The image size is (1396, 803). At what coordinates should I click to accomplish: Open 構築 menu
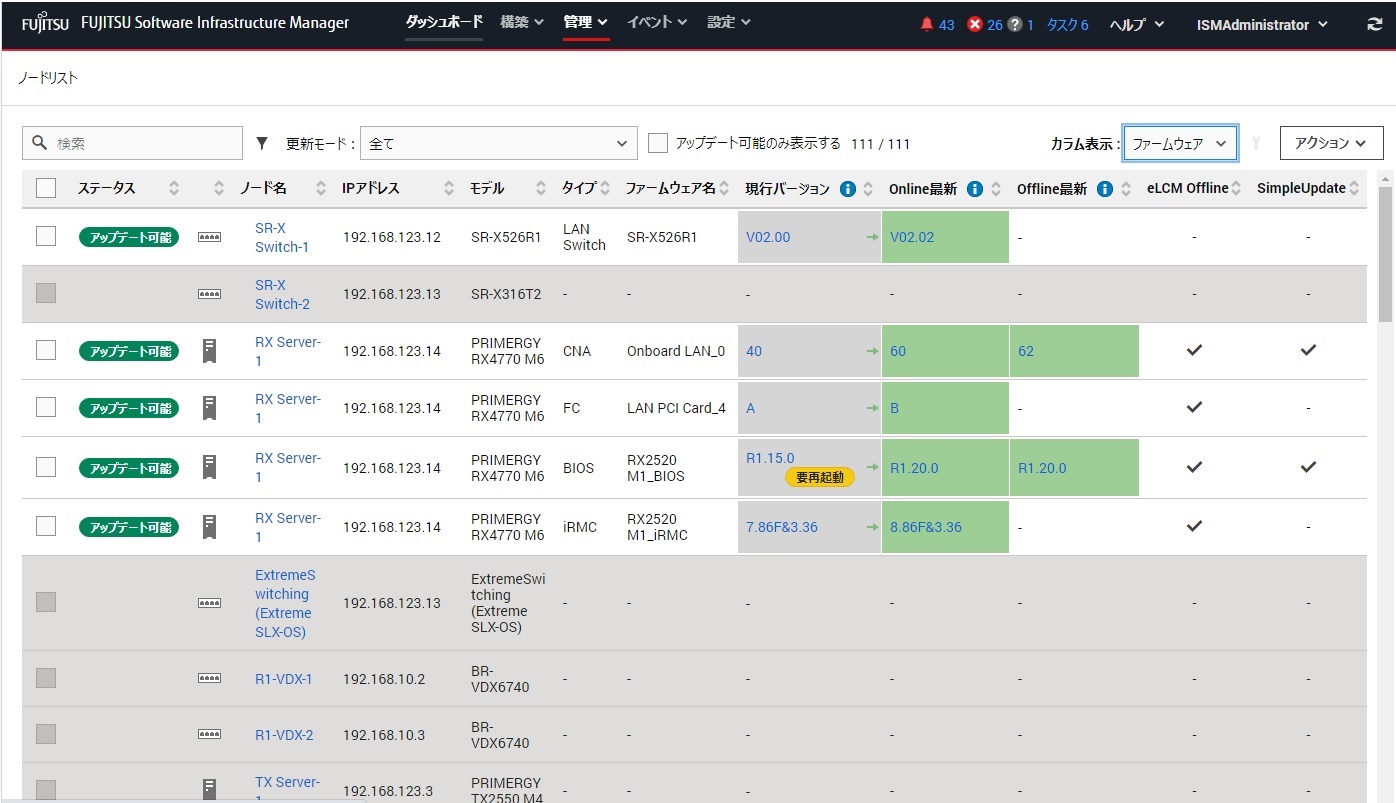[x=522, y=22]
